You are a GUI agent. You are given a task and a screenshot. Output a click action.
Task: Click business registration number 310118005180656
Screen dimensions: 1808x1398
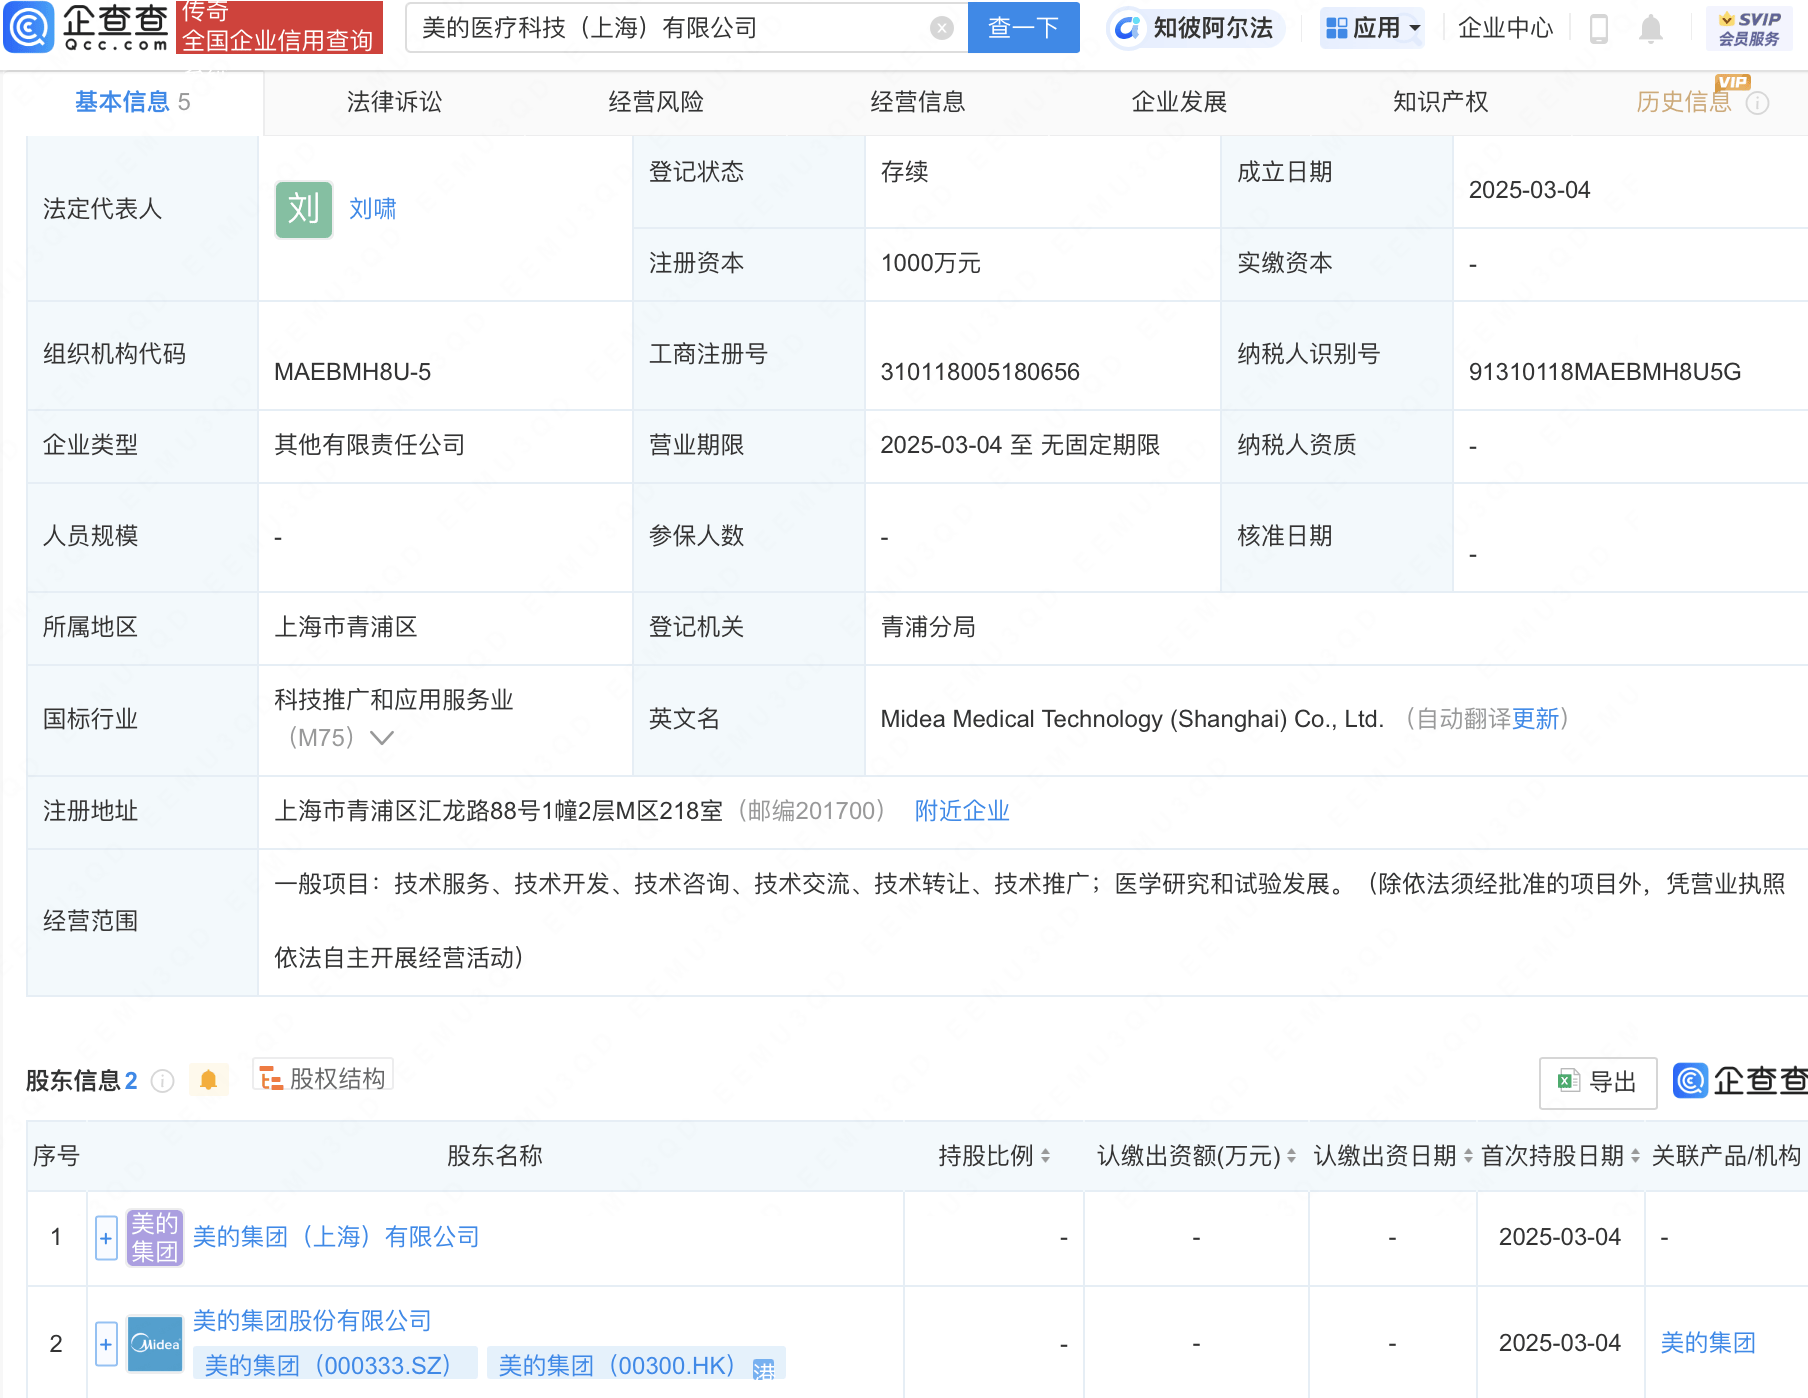[980, 372]
